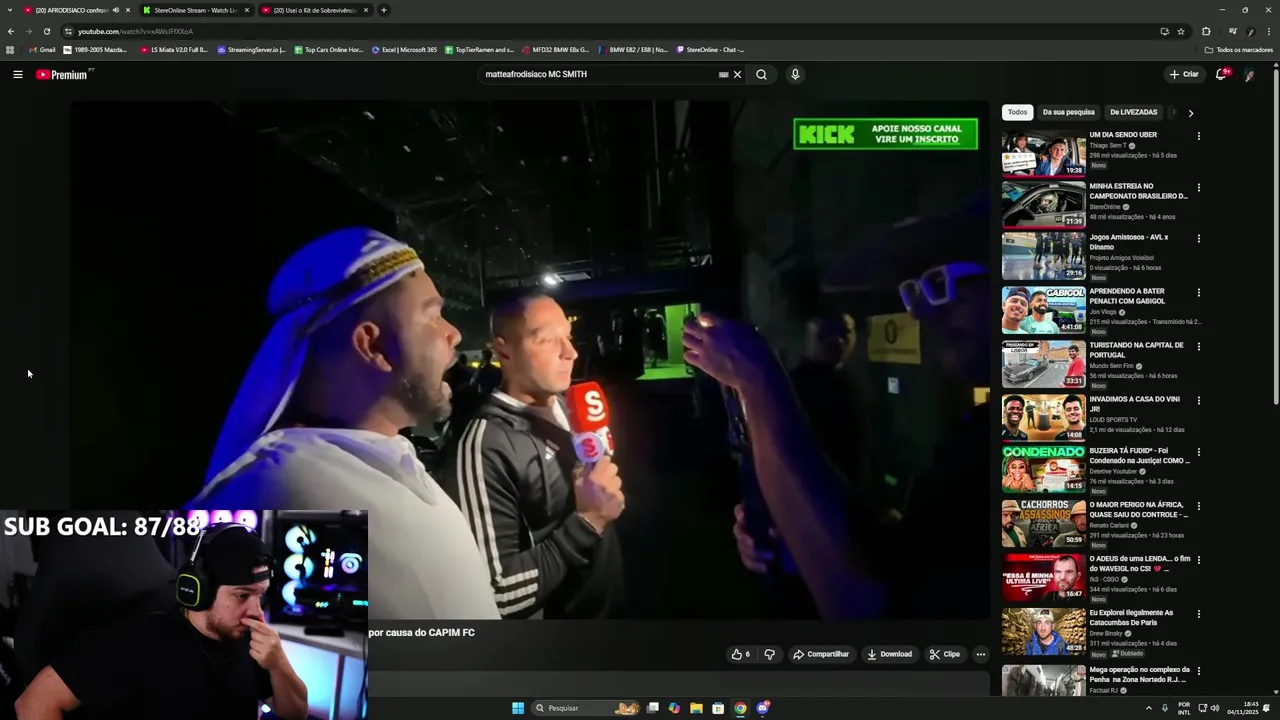Click the main video player area
Image resolution: width=1280 pixels, height=720 pixels.
[530, 360]
